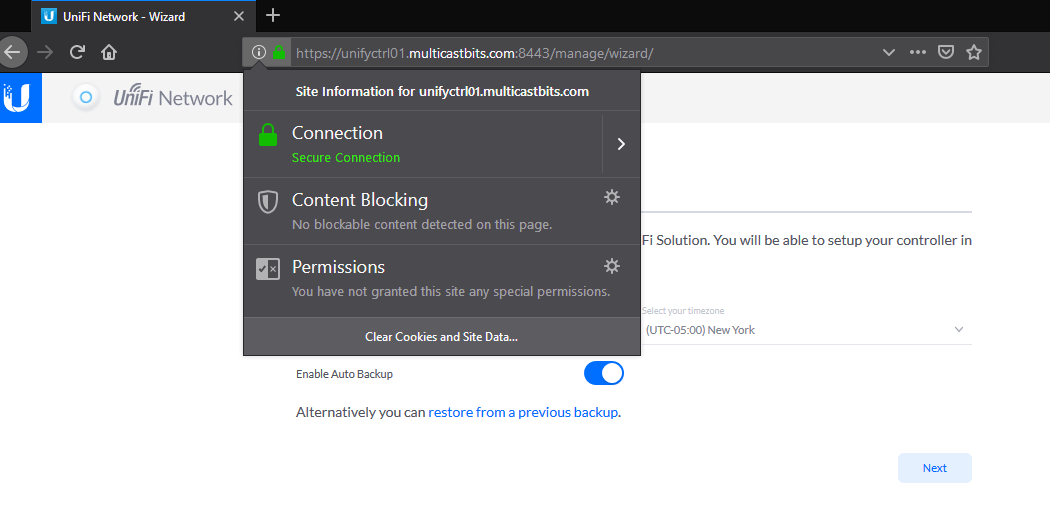Bookmark this page with the star icon
The image size is (1050, 521).
[x=974, y=52]
